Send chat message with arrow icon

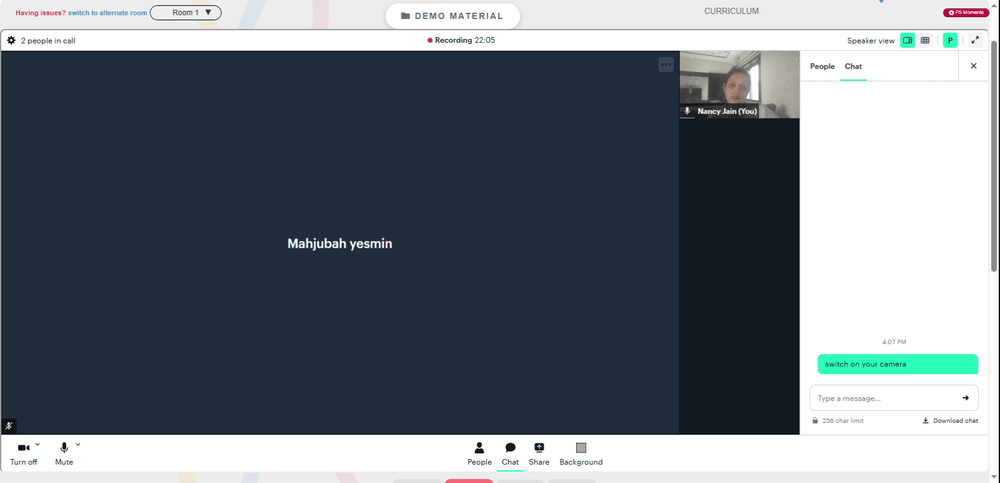pos(966,398)
